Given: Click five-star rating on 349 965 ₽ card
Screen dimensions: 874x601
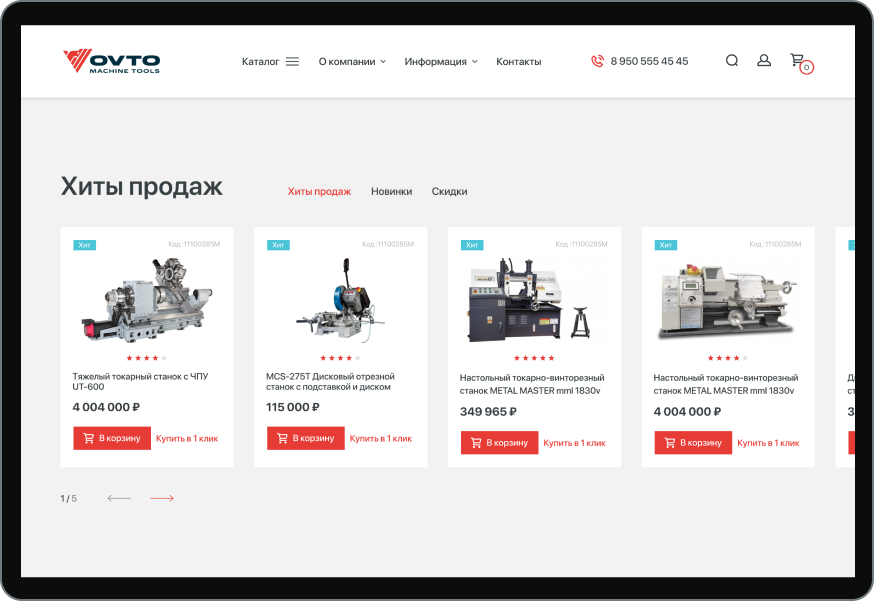Looking at the screenshot, I should pyautogui.click(x=534, y=358).
